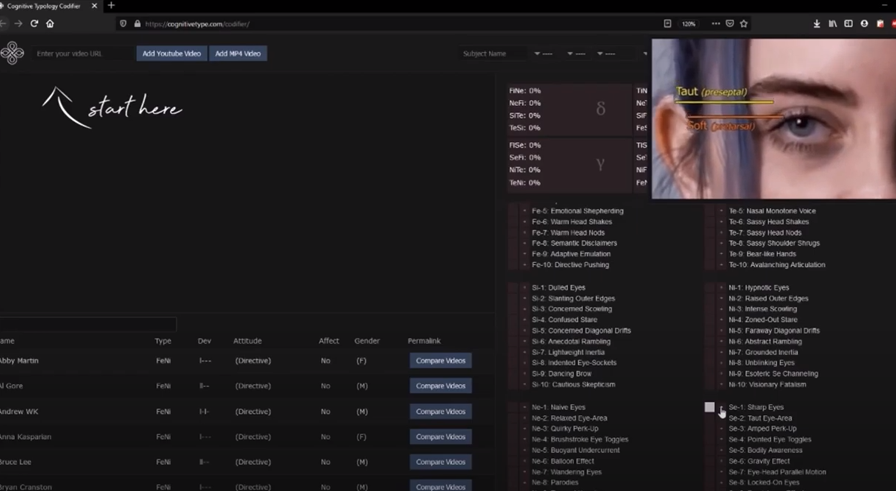Click the delta quadrant symbol

click(x=601, y=109)
